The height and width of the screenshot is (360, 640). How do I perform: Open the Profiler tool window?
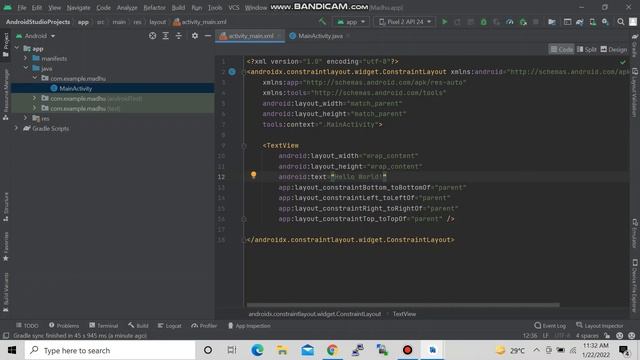click(x=204, y=326)
